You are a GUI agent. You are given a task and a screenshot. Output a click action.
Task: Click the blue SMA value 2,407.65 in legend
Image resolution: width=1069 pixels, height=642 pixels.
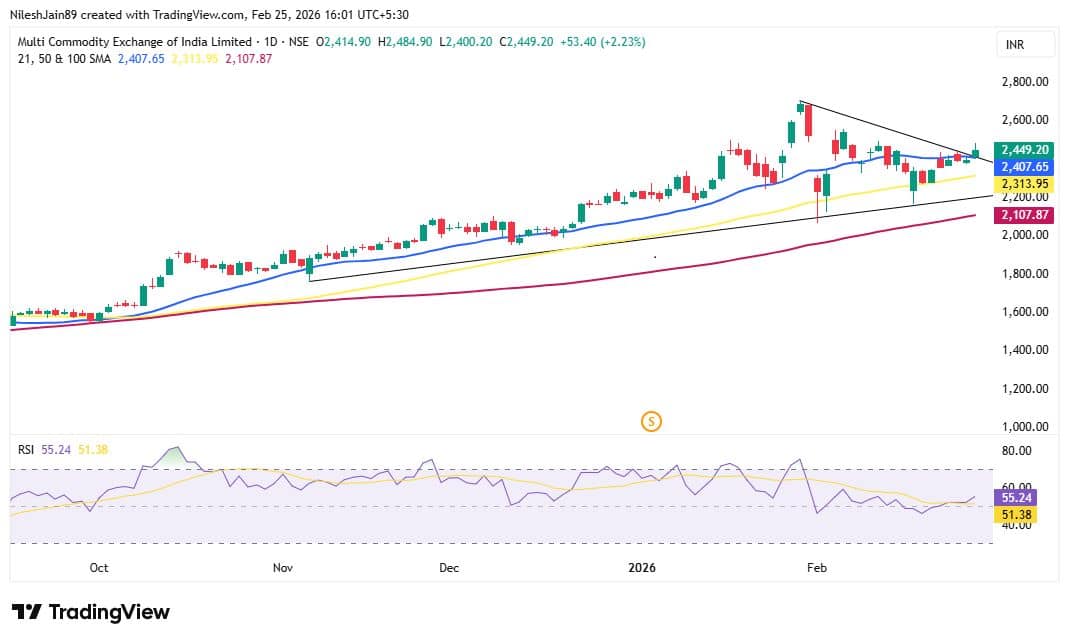point(141,59)
